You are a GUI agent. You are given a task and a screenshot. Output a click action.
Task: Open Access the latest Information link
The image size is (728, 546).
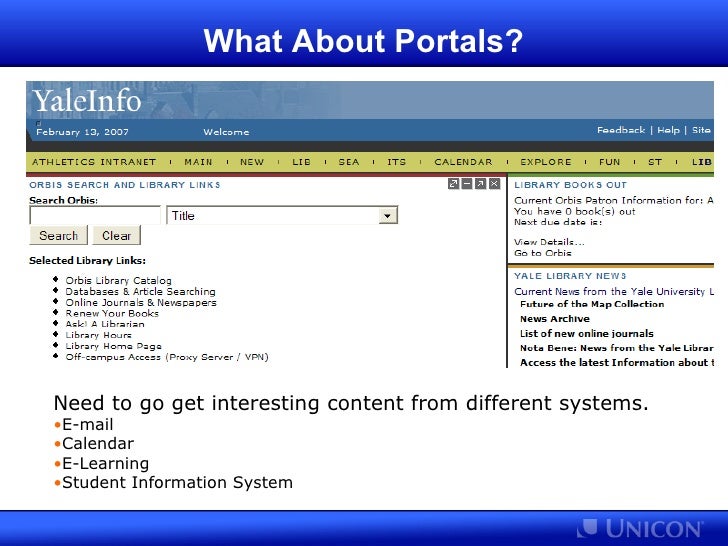coord(617,363)
